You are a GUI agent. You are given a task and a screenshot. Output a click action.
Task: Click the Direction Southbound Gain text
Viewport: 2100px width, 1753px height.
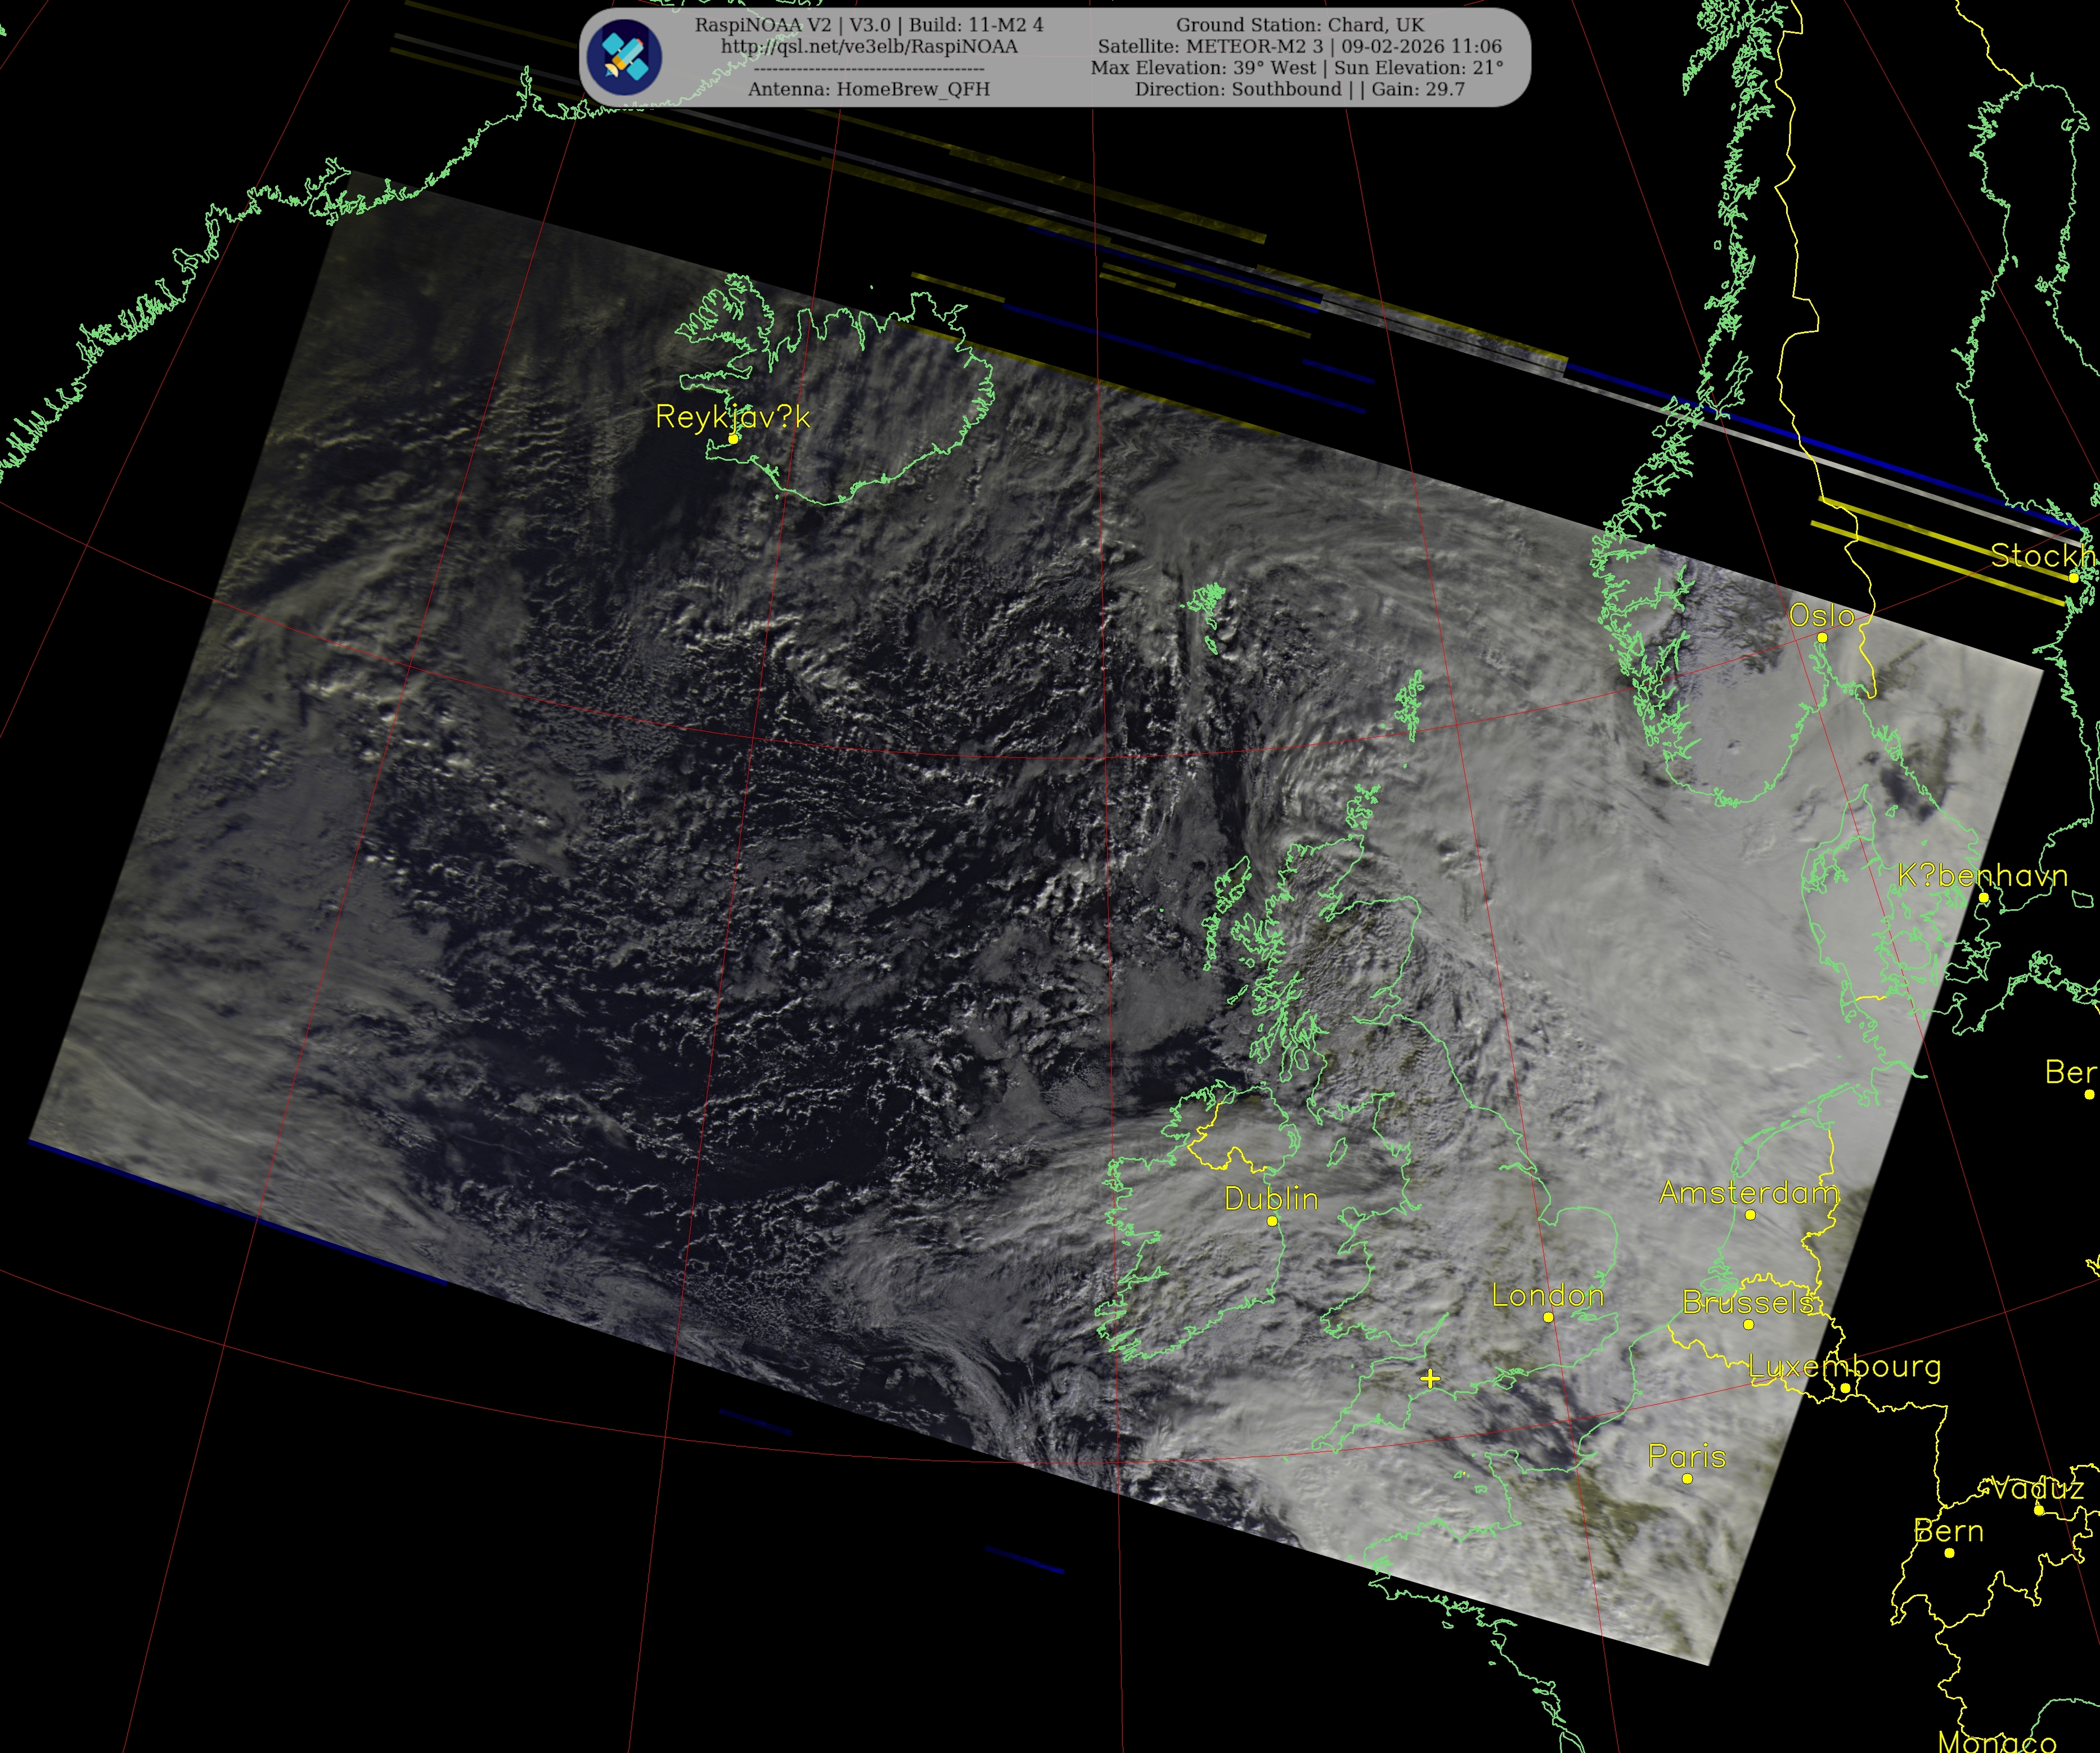1299,89
